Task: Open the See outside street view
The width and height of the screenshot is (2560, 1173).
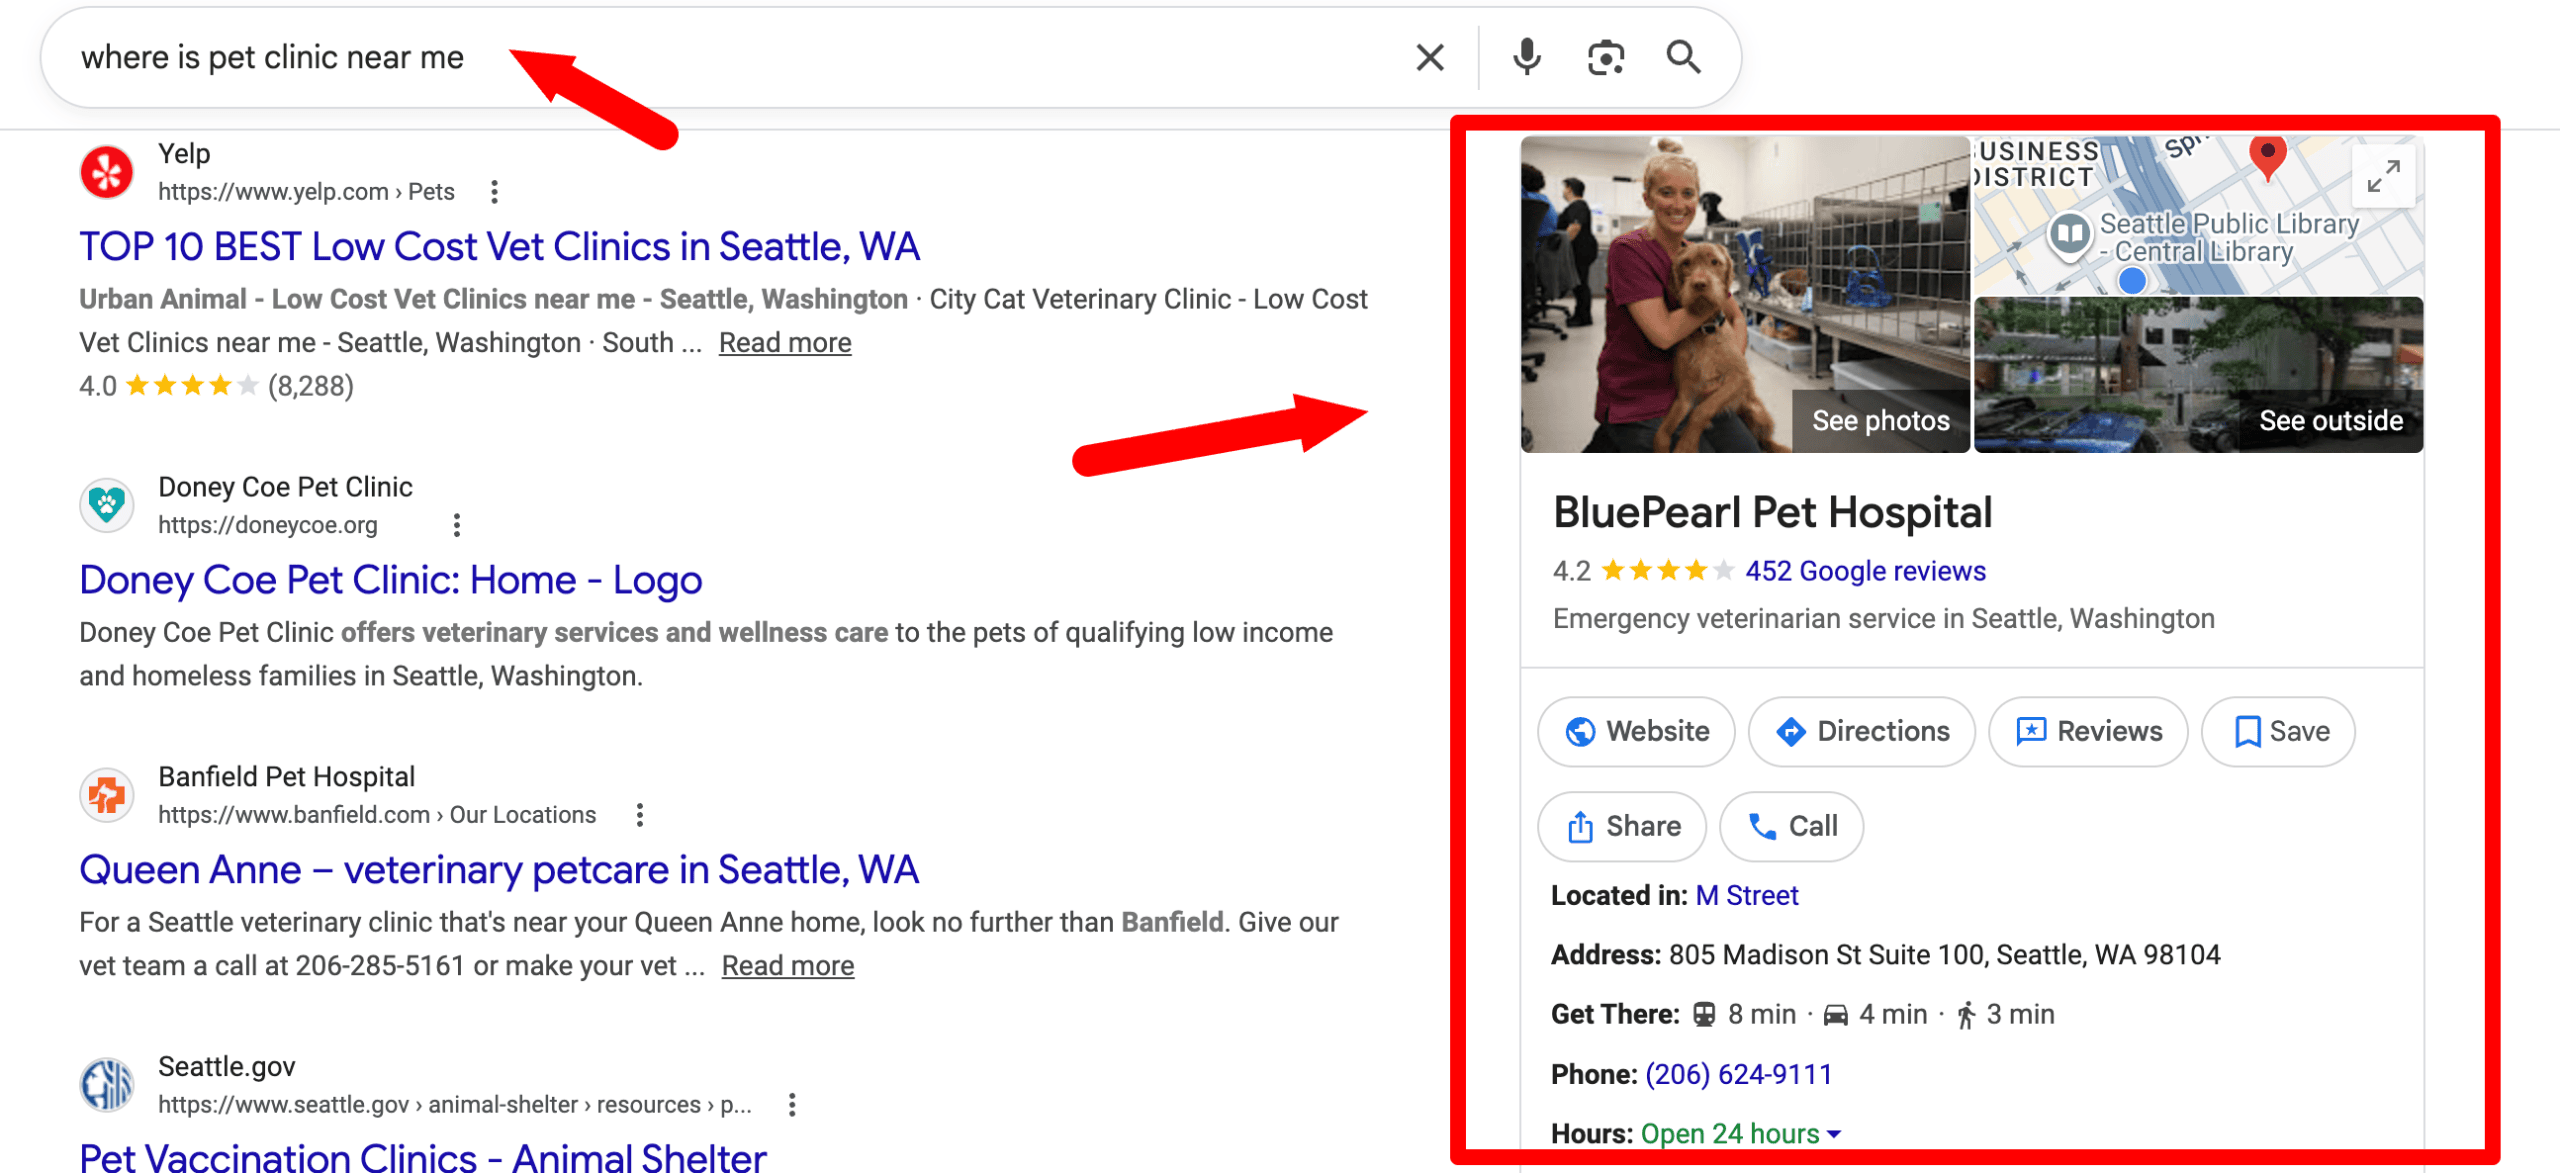Action: coord(2329,420)
